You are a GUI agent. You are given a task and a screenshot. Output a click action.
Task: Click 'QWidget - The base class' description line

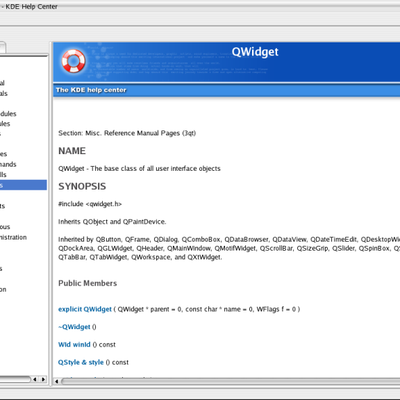139,168
